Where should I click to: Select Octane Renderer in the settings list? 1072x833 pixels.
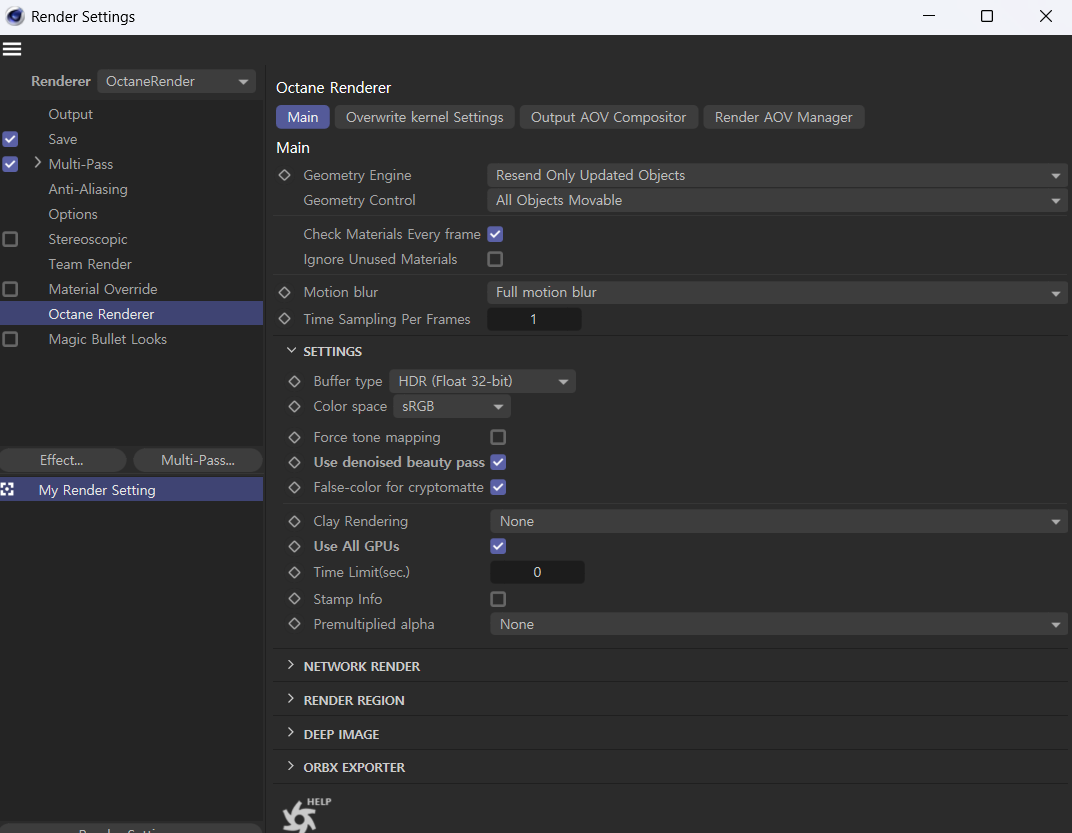[x=131, y=314]
